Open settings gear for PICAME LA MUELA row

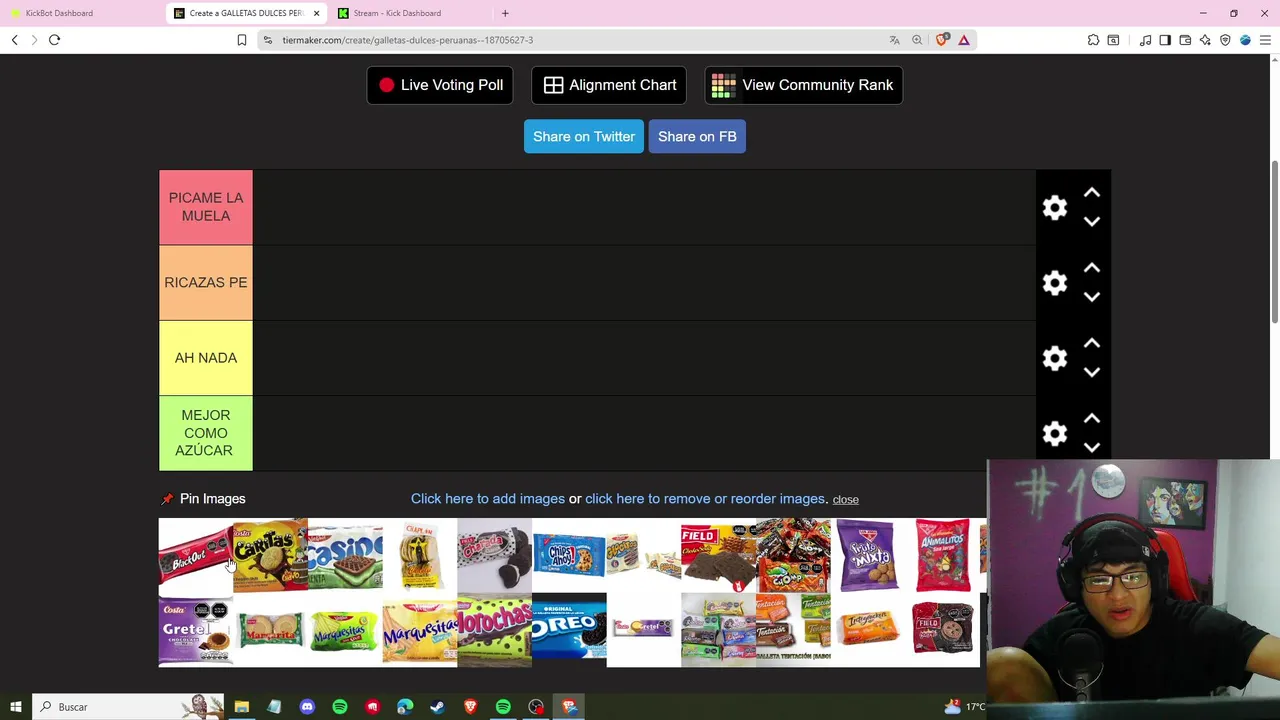tap(1055, 207)
